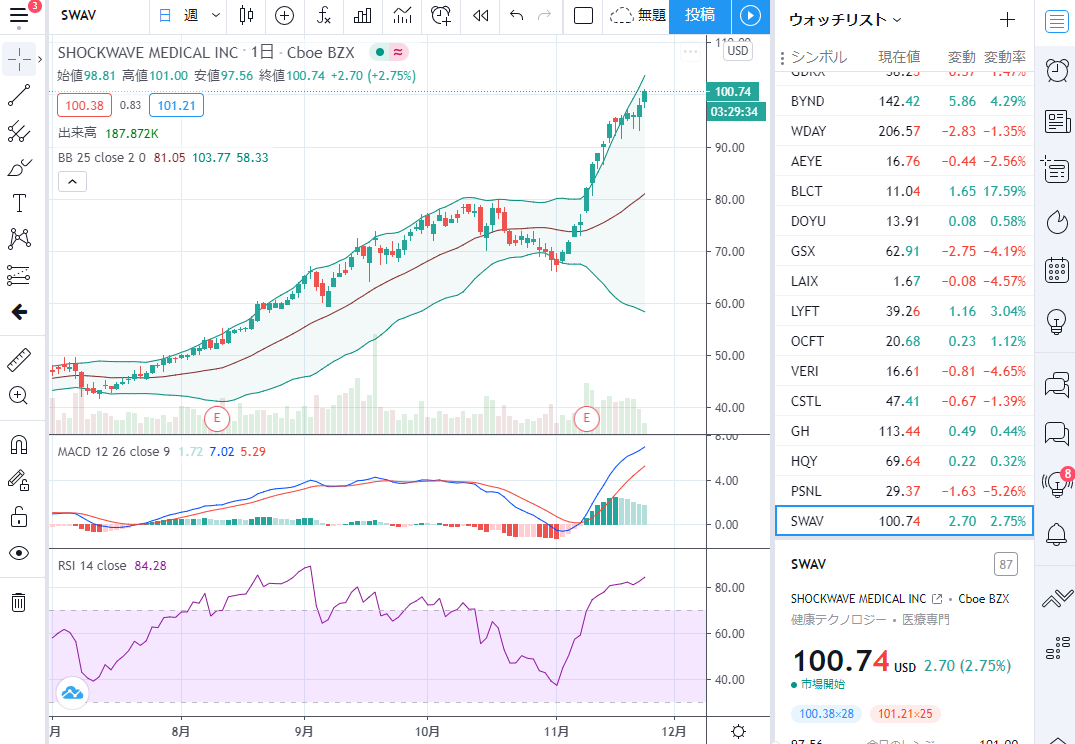Viewport: 1075px width, 744px height.
Task: Activate the zoom in tool
Action: click(19, 396)
